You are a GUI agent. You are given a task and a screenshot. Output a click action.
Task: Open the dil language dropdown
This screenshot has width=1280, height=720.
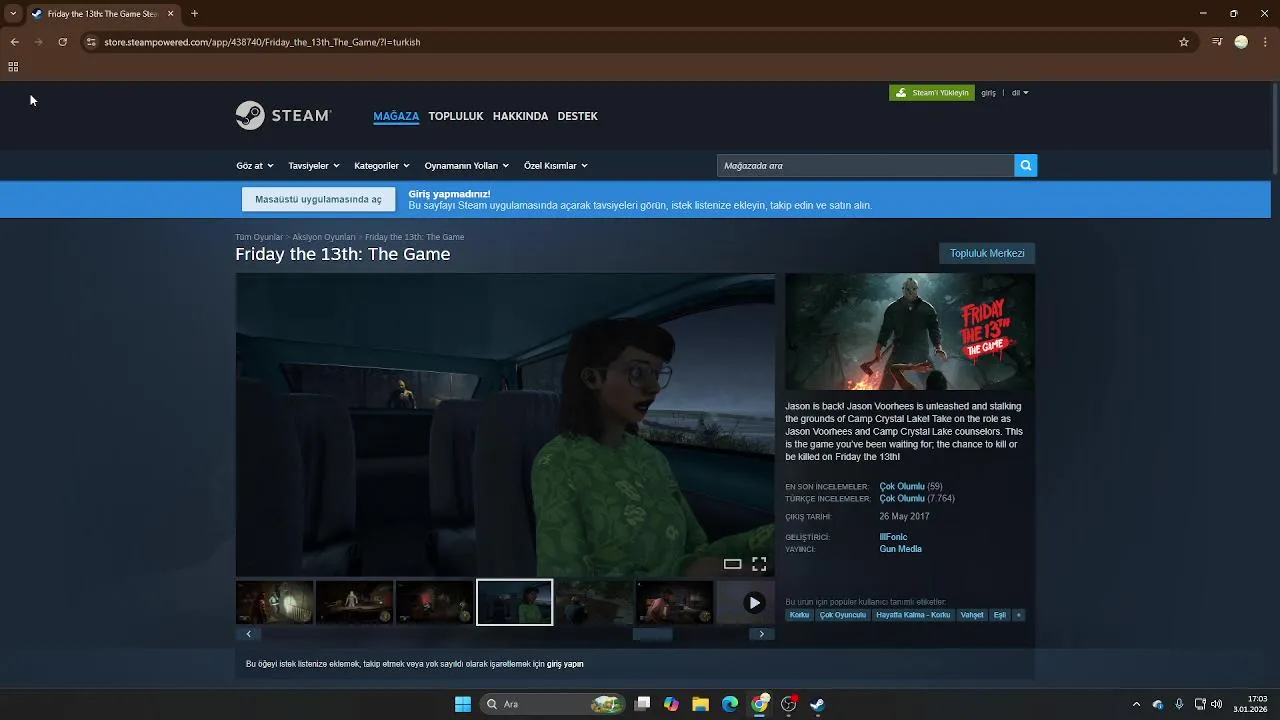1019,93
